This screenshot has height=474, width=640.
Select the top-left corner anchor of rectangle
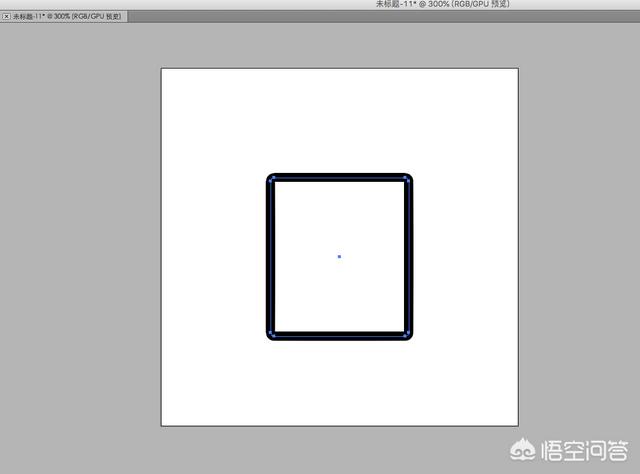pyautogui.click(x=273, y=178)
